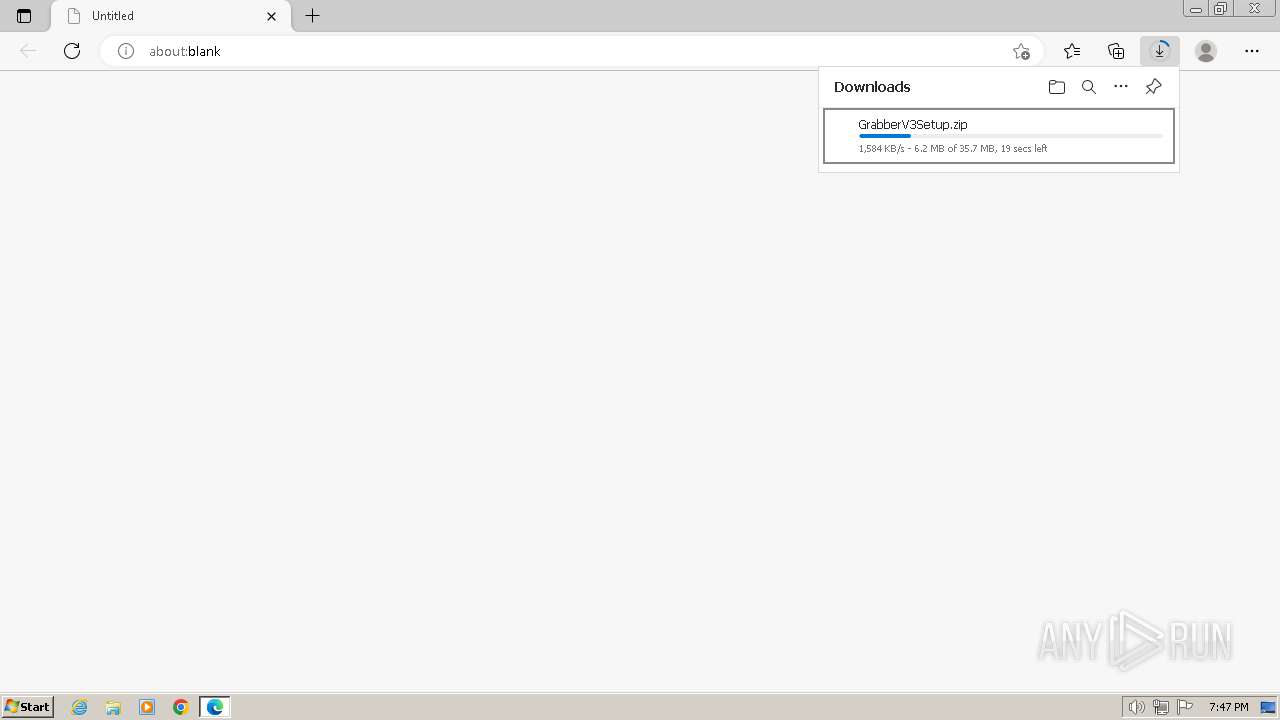
Task: Open a new tab with plus button
Action: [313, 16]
